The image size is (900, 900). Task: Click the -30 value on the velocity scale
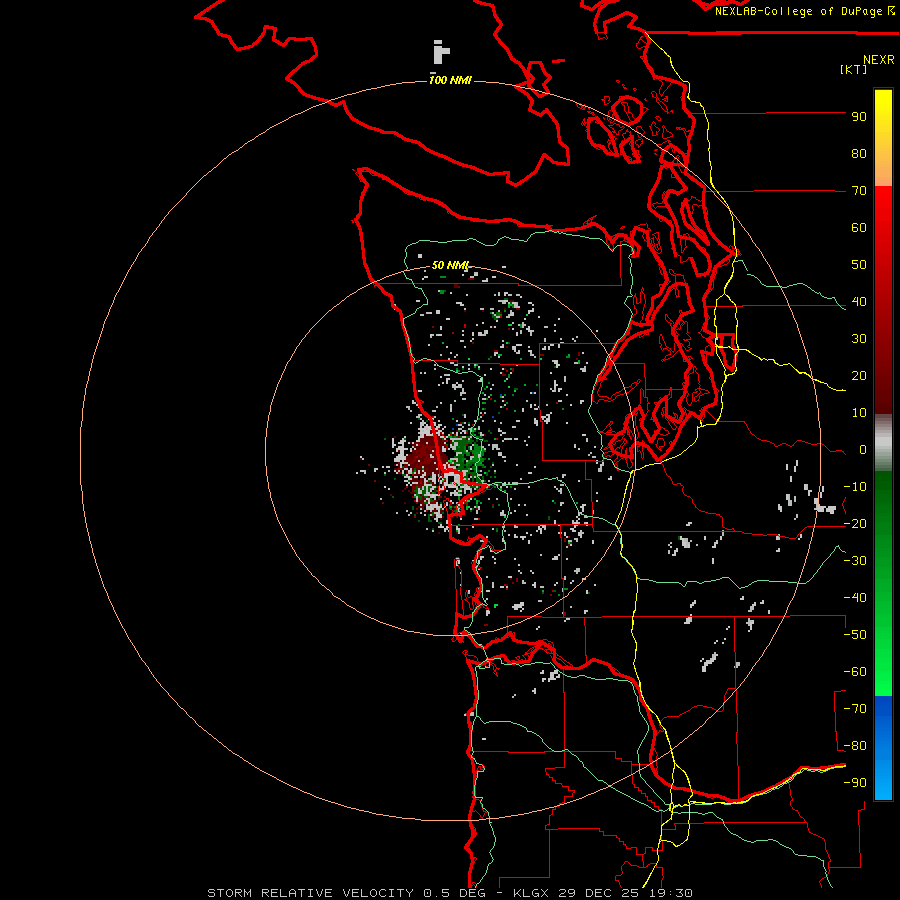[855, 561]
